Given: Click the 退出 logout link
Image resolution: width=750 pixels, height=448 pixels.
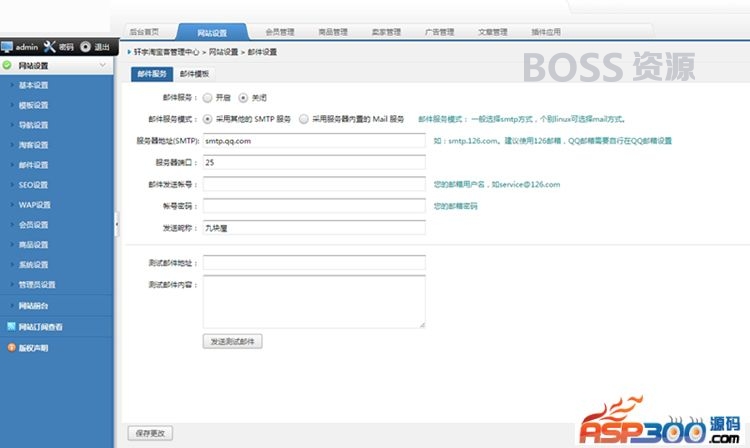Looking at the screenshot, I should pos(102,47).
